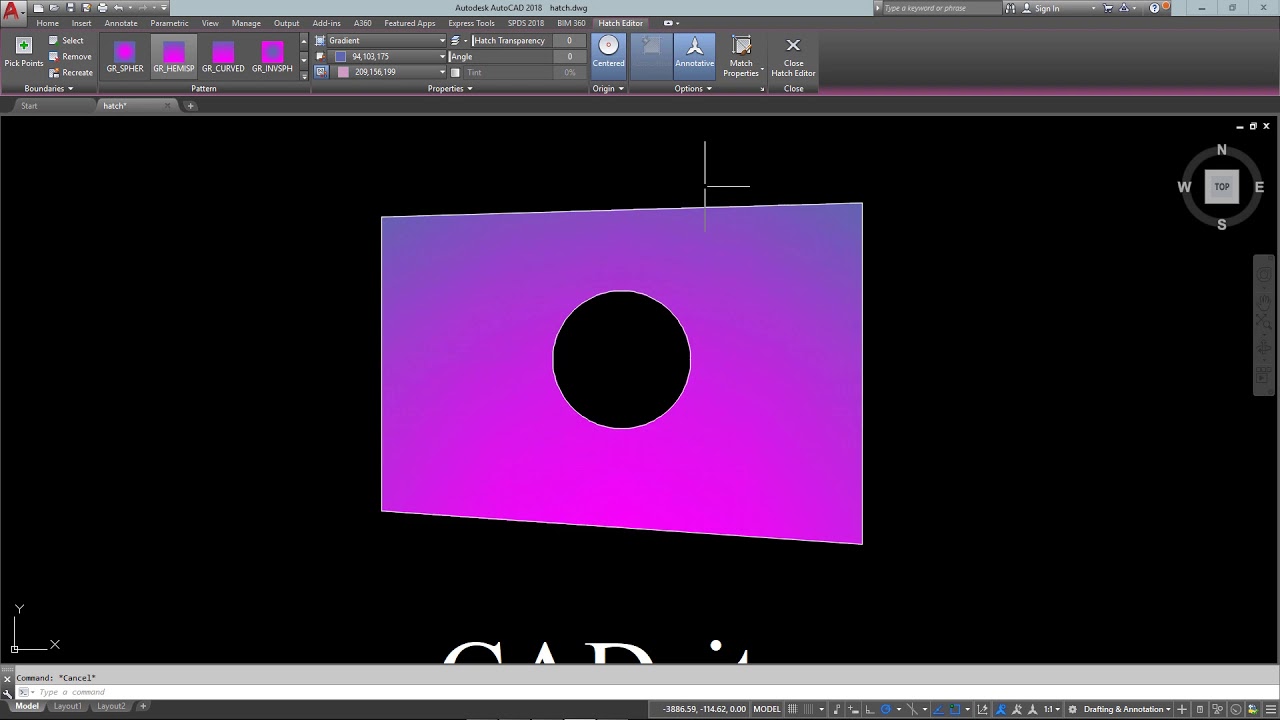This screenshot has width=1280, height=720.
Task: Choose the GR_INVSPH gradient pattern
Action: [x=272, y=57]
